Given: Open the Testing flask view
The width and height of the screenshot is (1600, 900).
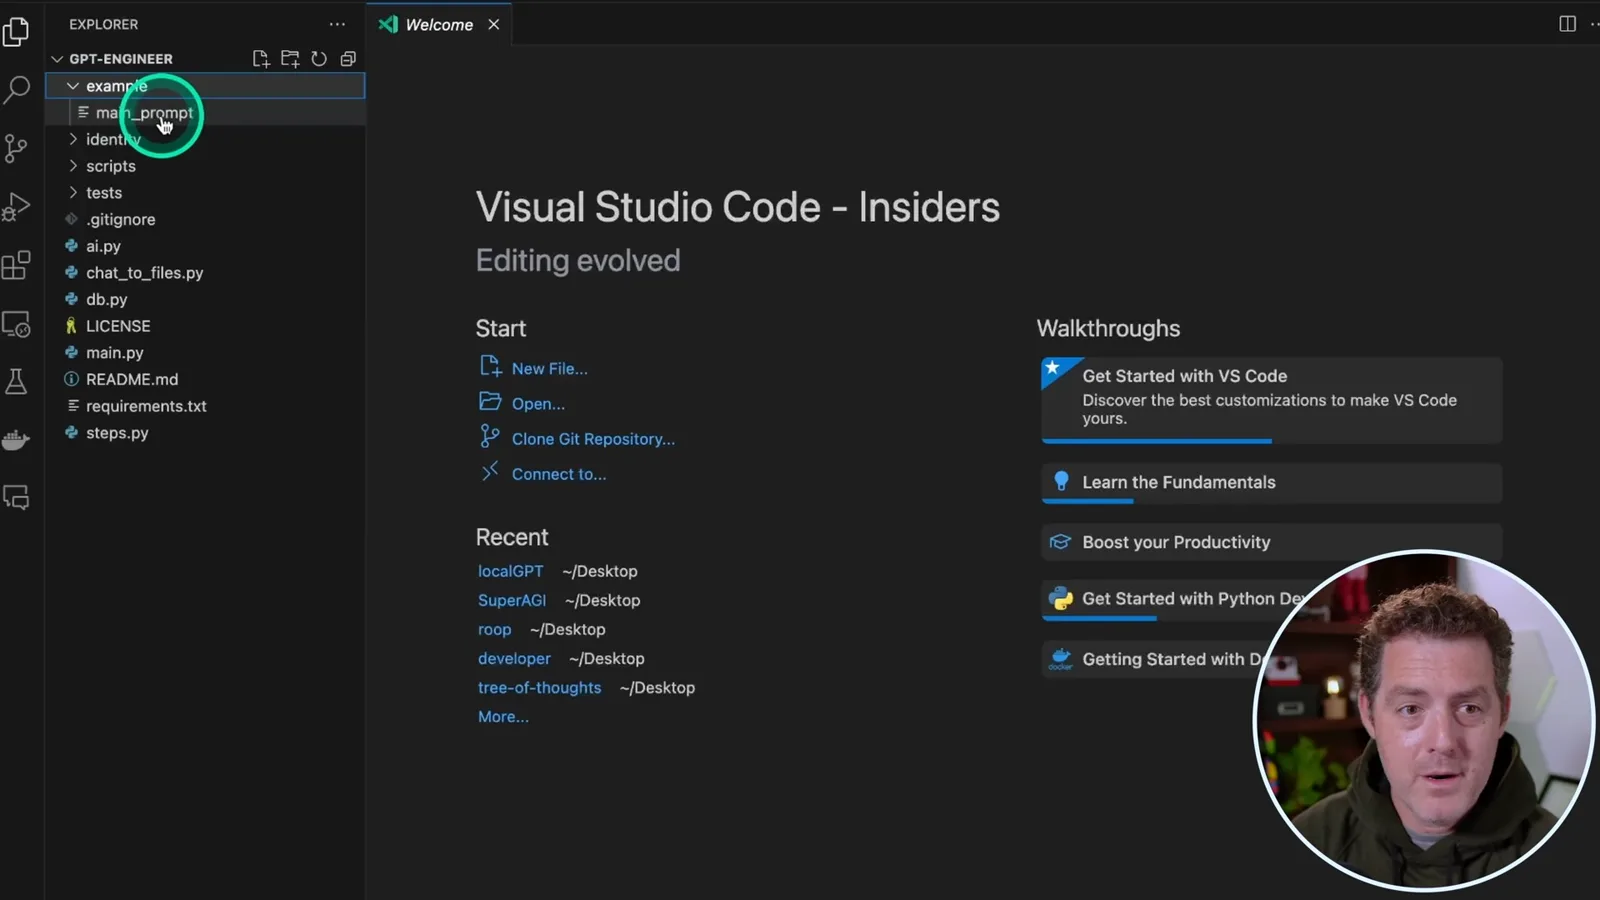Looking at the screenshot, I should (16, 381).
